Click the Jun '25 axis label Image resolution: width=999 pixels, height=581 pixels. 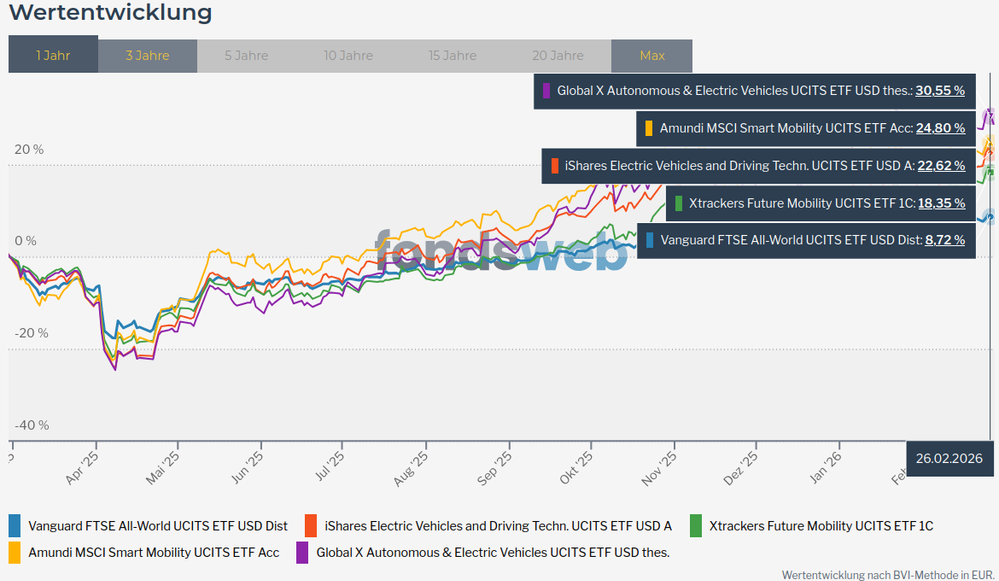click(247, 468)
